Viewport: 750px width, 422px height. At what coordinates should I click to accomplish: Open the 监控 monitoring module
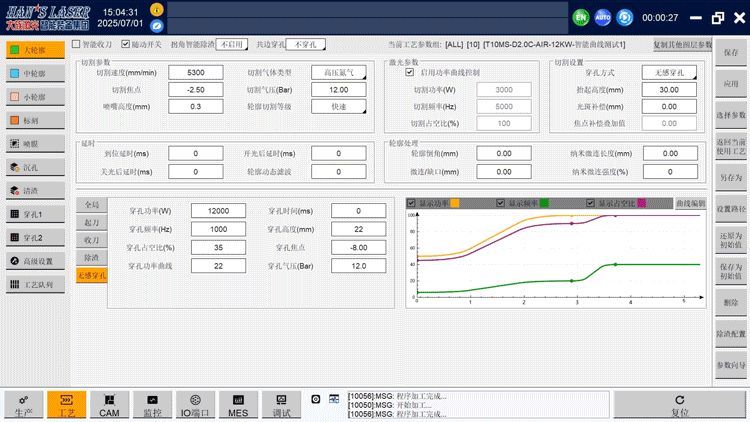152,404
